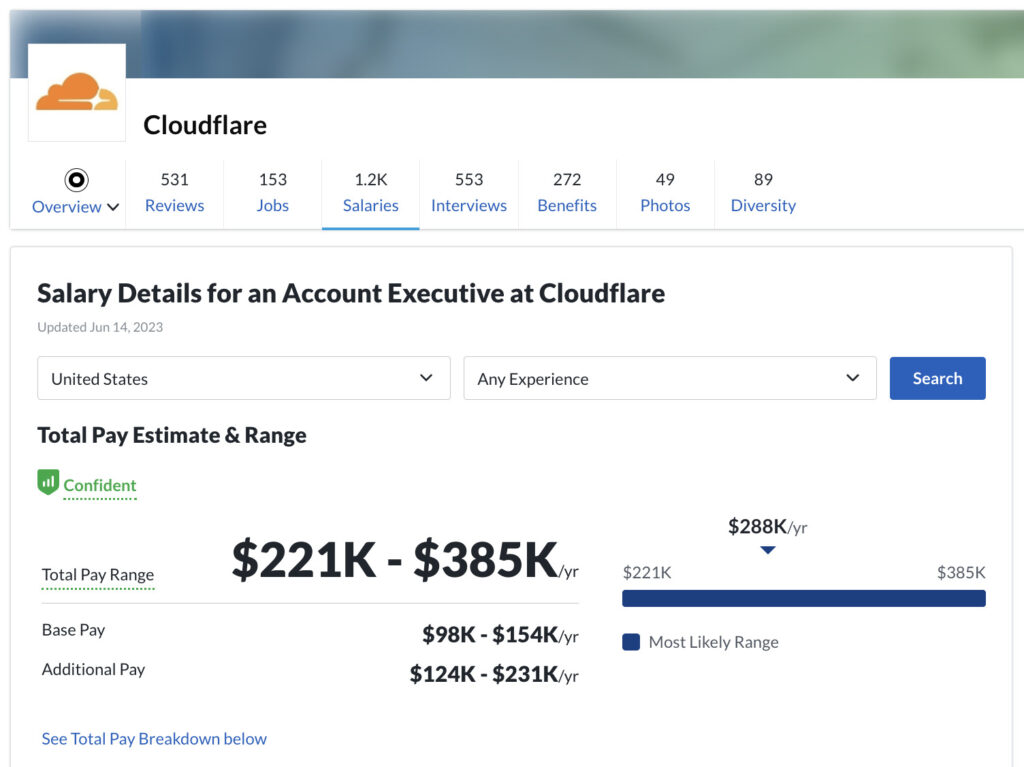The image size is (1024, 767).
Task: Open the United States location dropdown
Action: (244, 378)
